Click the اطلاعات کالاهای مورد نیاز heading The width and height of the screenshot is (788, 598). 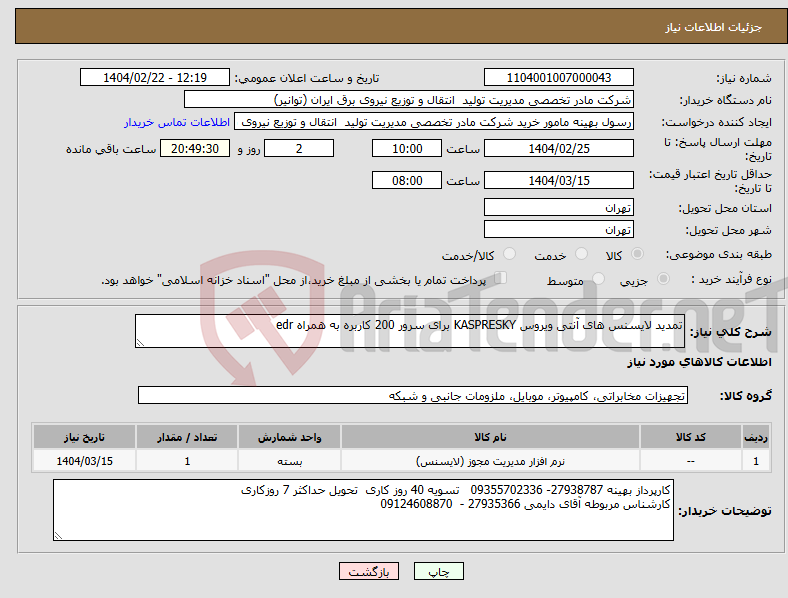pos(699,362)
